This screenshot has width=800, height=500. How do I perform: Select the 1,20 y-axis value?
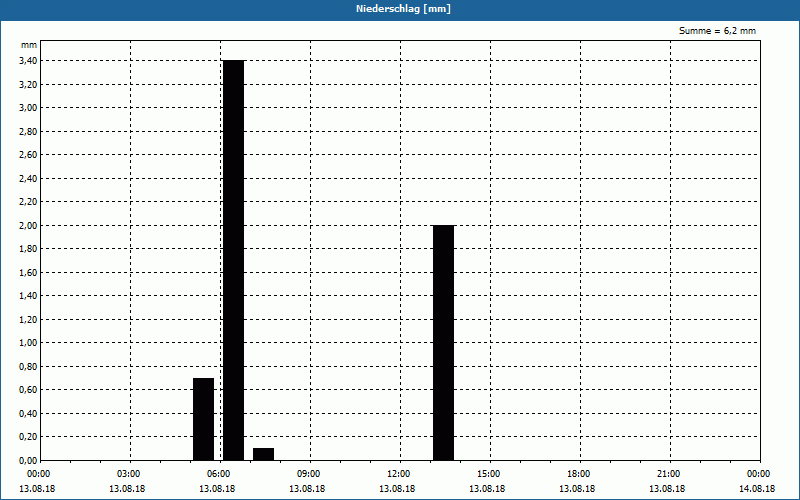pyautogui.click(x=28, y=319)
